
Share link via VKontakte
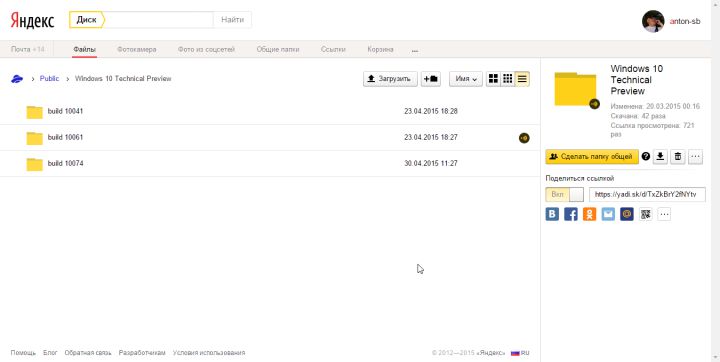click(x=552, y=214)
